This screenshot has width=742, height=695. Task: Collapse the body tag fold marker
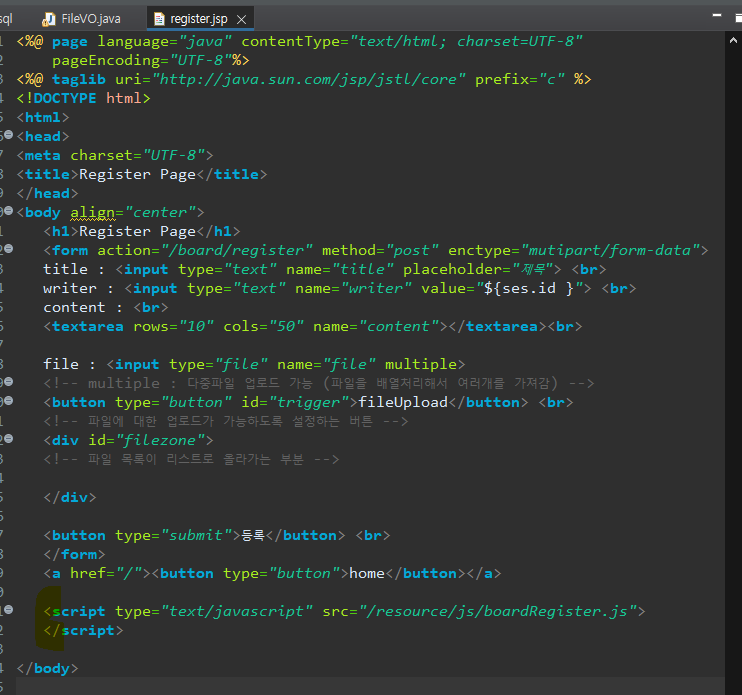click(9, 211)
